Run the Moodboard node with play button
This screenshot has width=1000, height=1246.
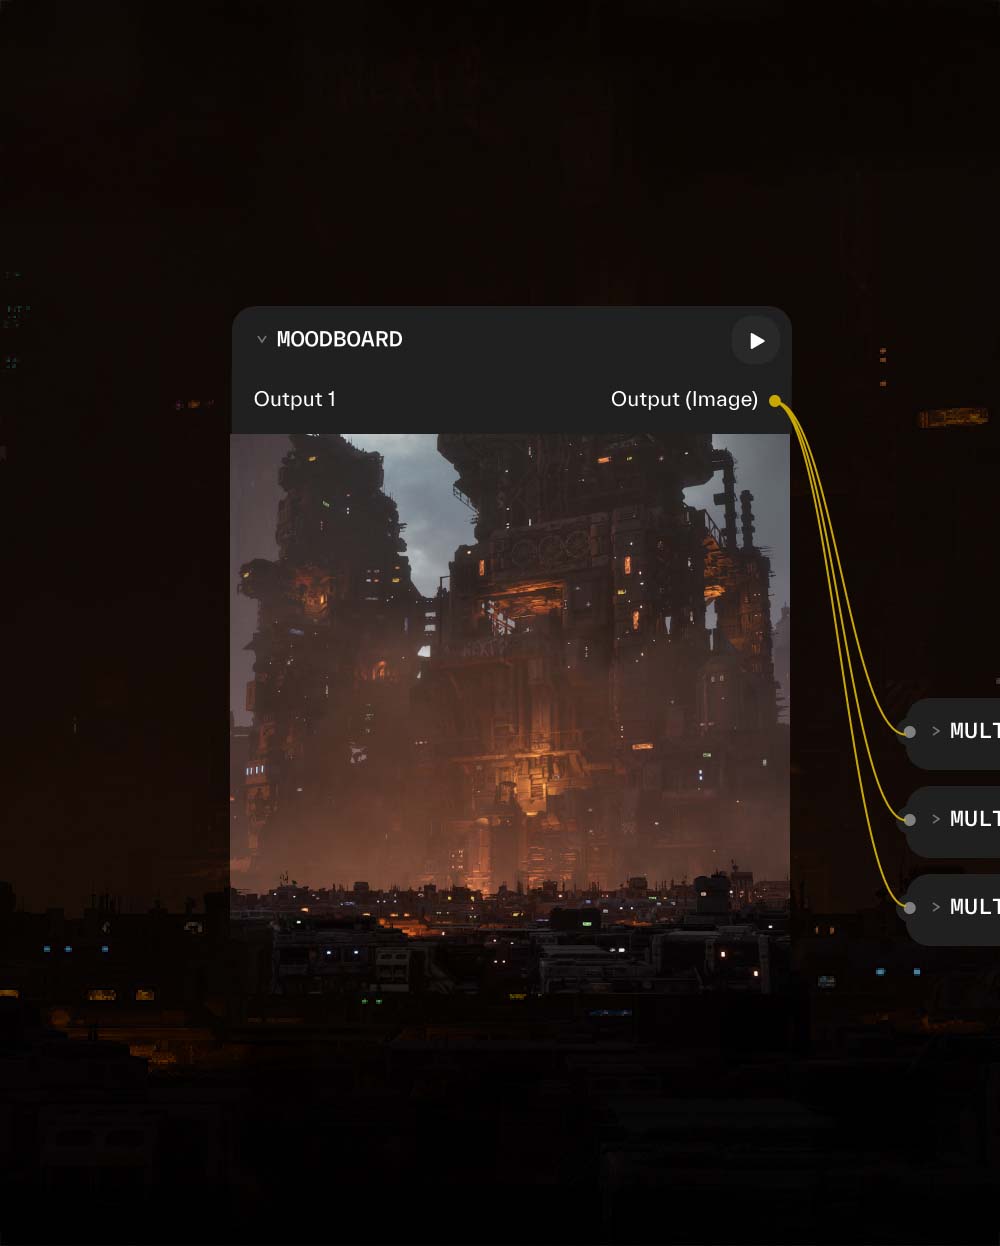point(756,341)
